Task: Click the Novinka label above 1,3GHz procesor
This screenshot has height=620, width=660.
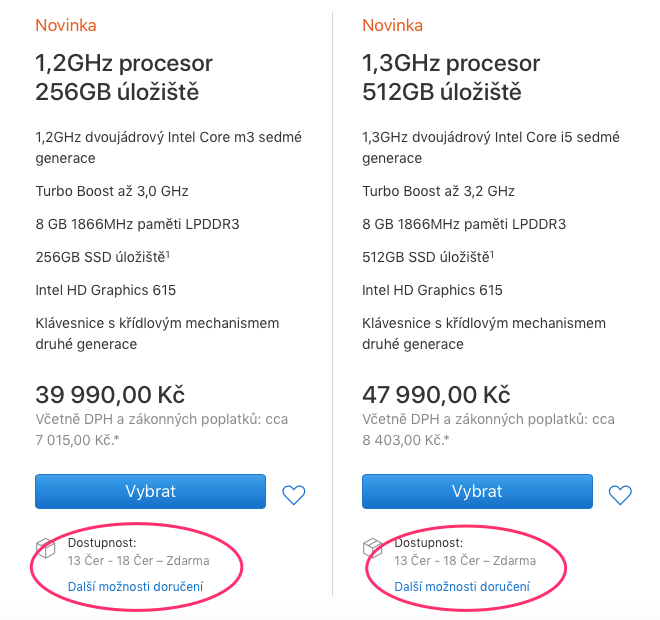Action: click(x=392, y=25)
